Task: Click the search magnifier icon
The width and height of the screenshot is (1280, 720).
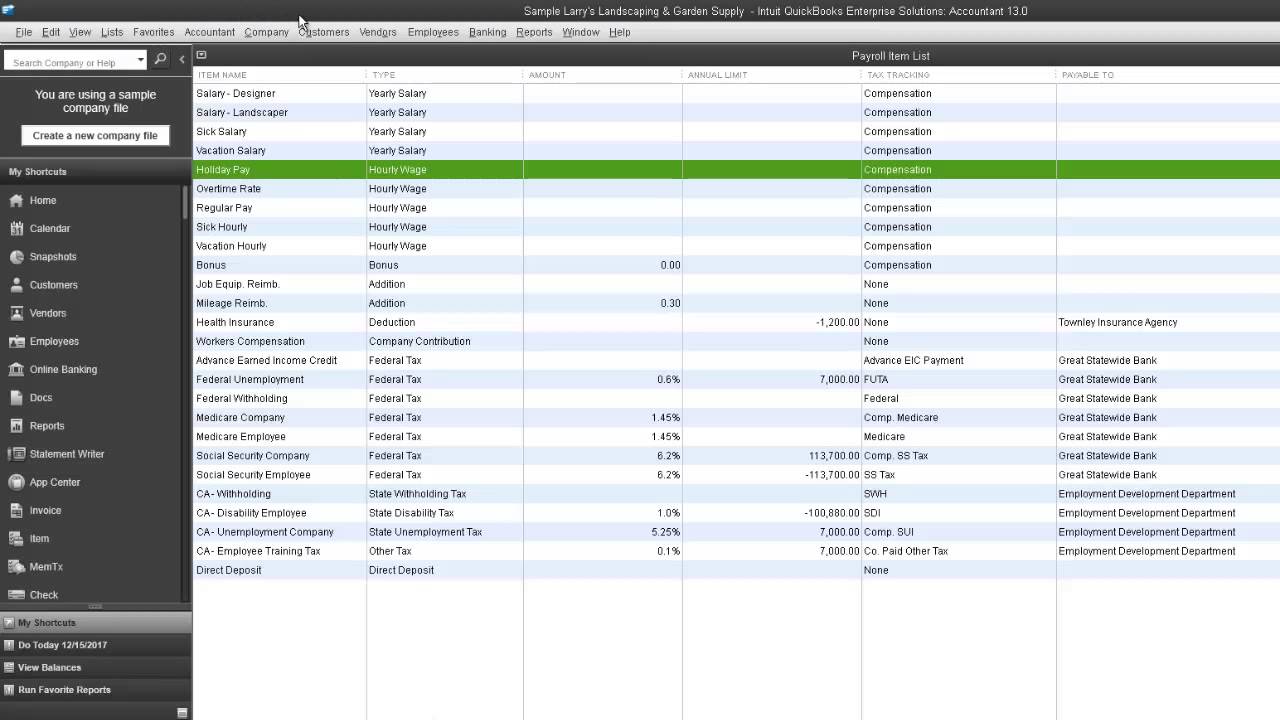Action: pyautogui.click(x=160, y=60)
